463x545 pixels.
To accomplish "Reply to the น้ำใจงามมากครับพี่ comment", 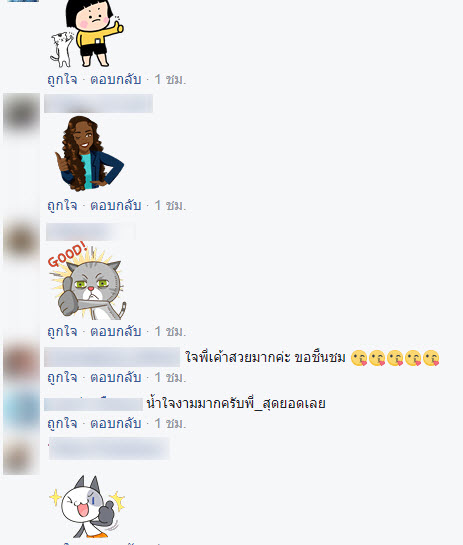I will 116,423.
